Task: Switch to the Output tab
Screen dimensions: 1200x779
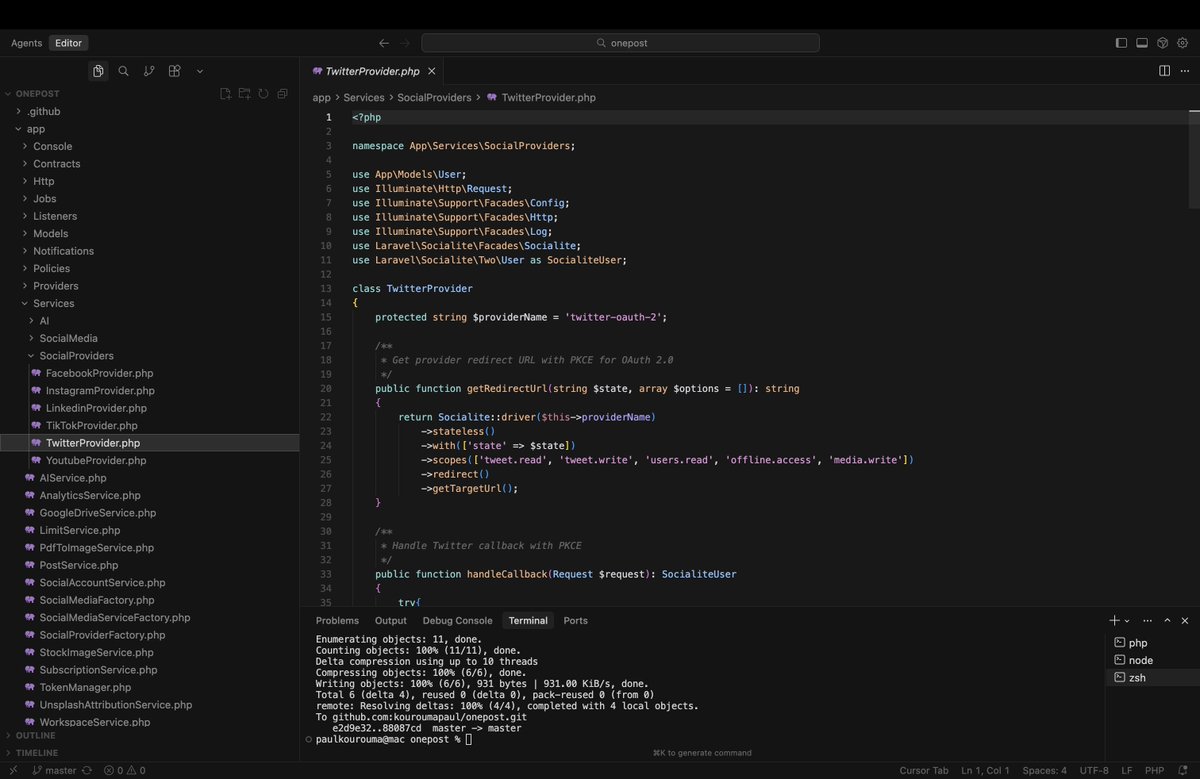Action: [391, 621]
